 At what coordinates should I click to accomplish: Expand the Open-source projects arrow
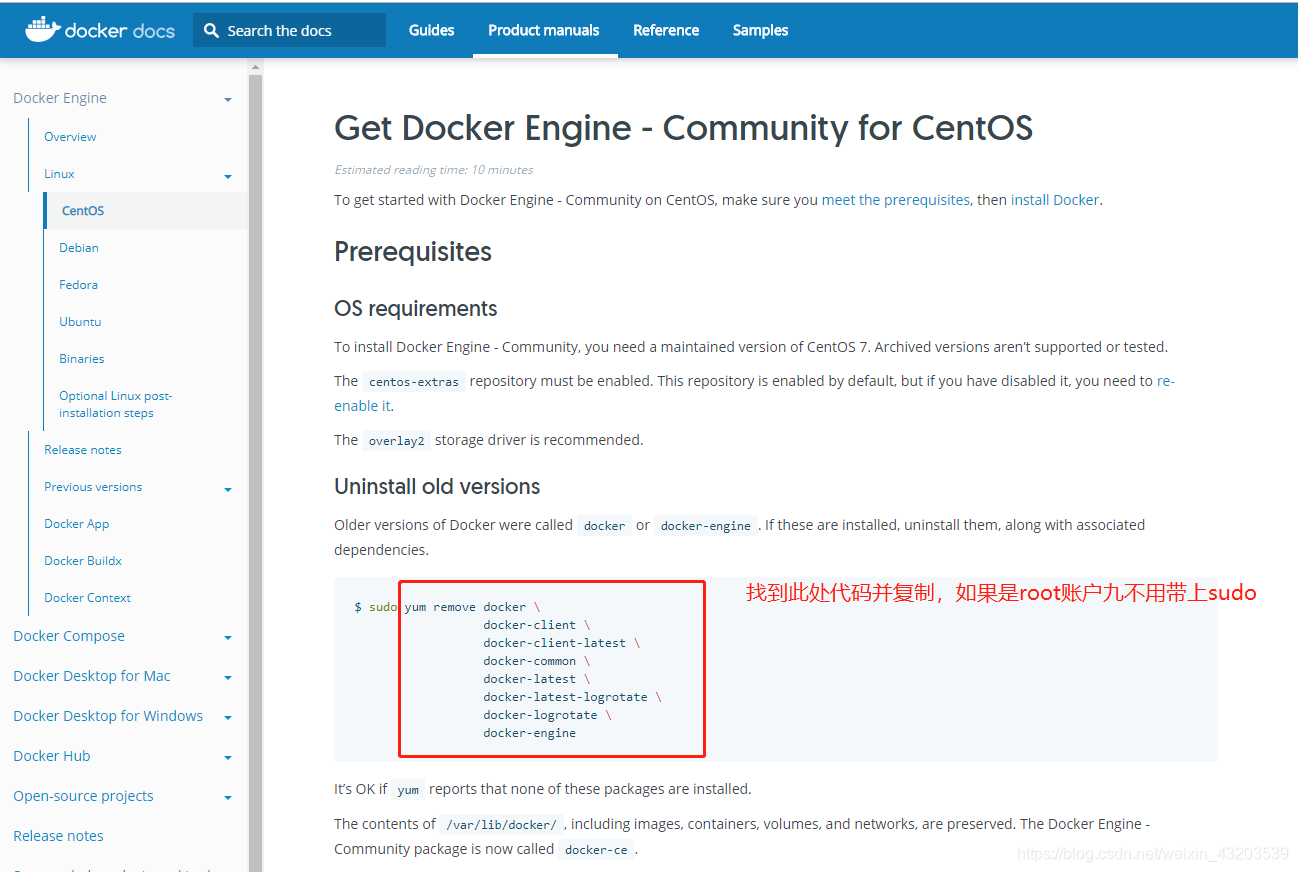[228, 798]
